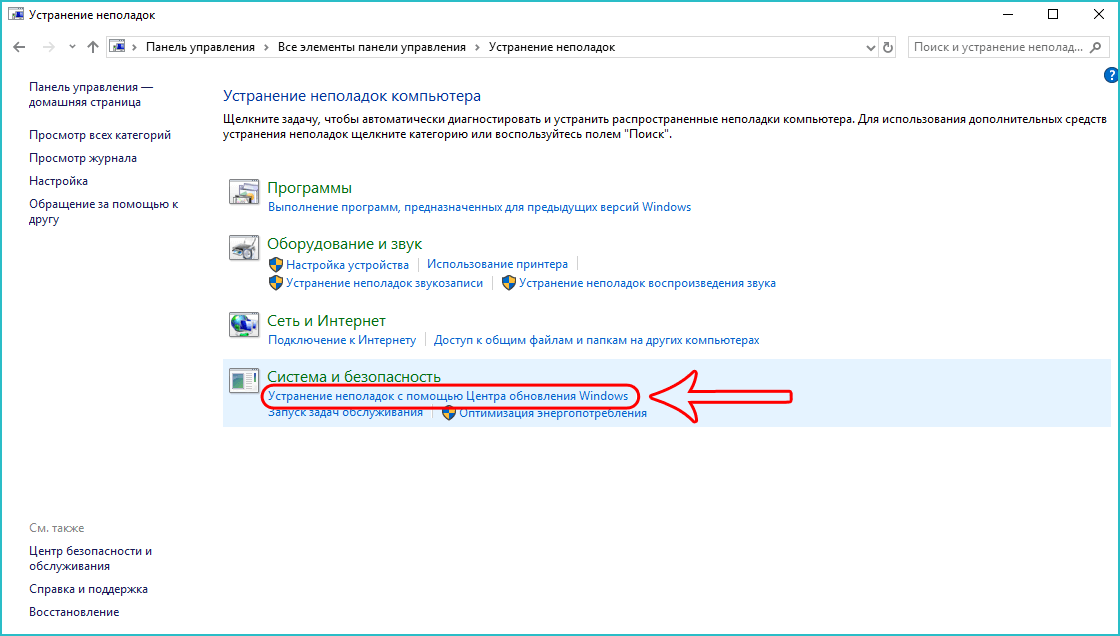Click the Forward navigation arrow

[x=49, y=47]
